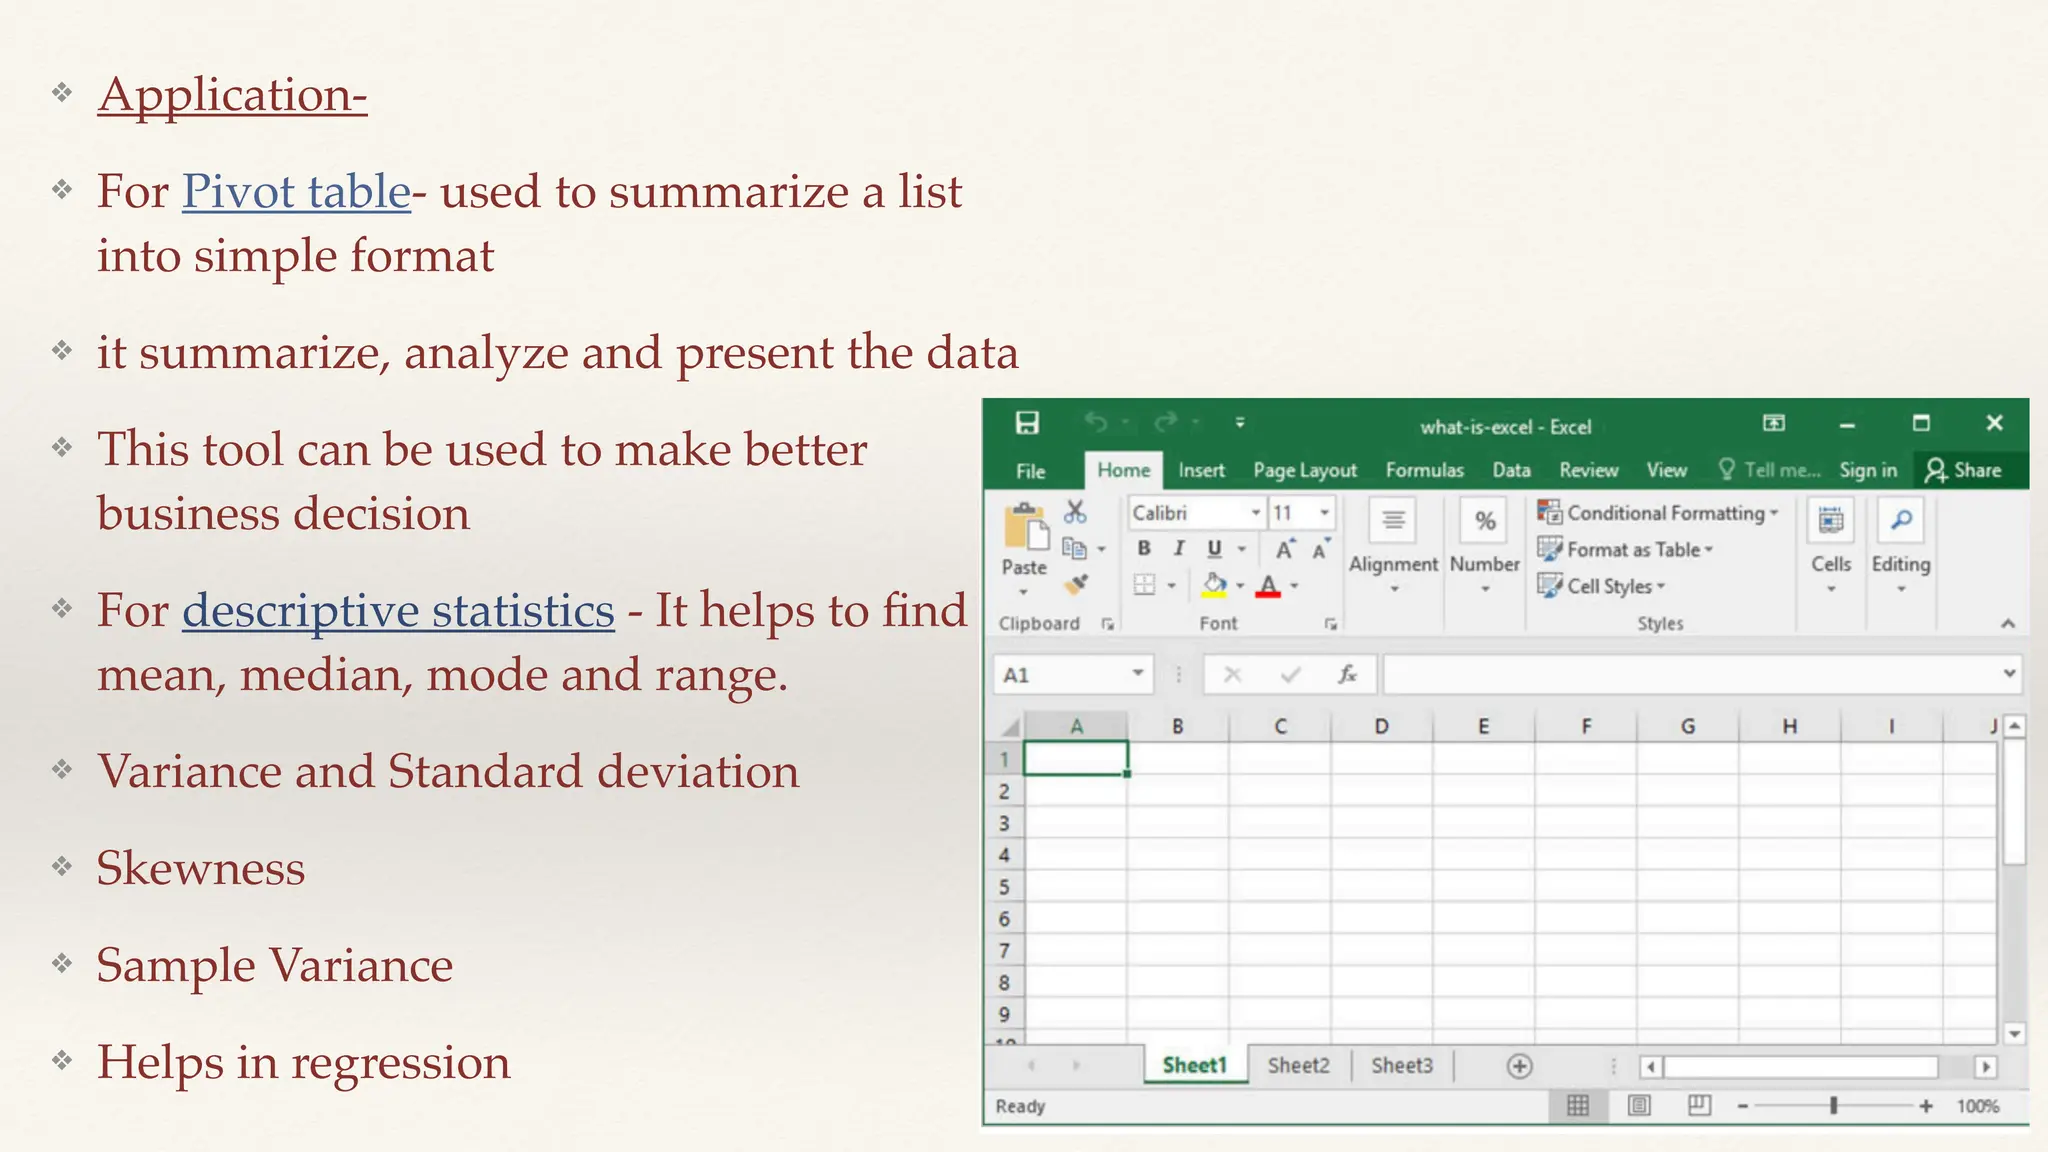The height and width of the screenshot is (1152, 2048).
Task: Toggle Underline formatting
Action: (1215, 548)
